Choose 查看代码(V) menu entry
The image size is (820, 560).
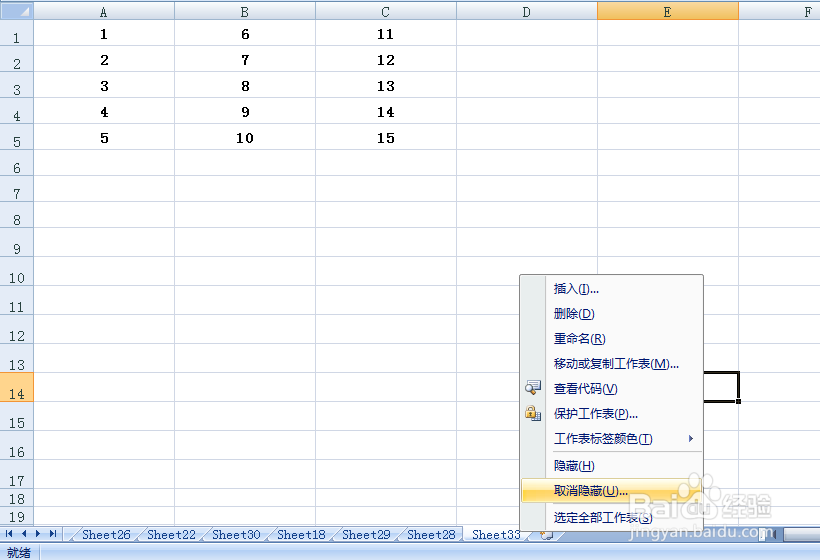tap(612, 389)
